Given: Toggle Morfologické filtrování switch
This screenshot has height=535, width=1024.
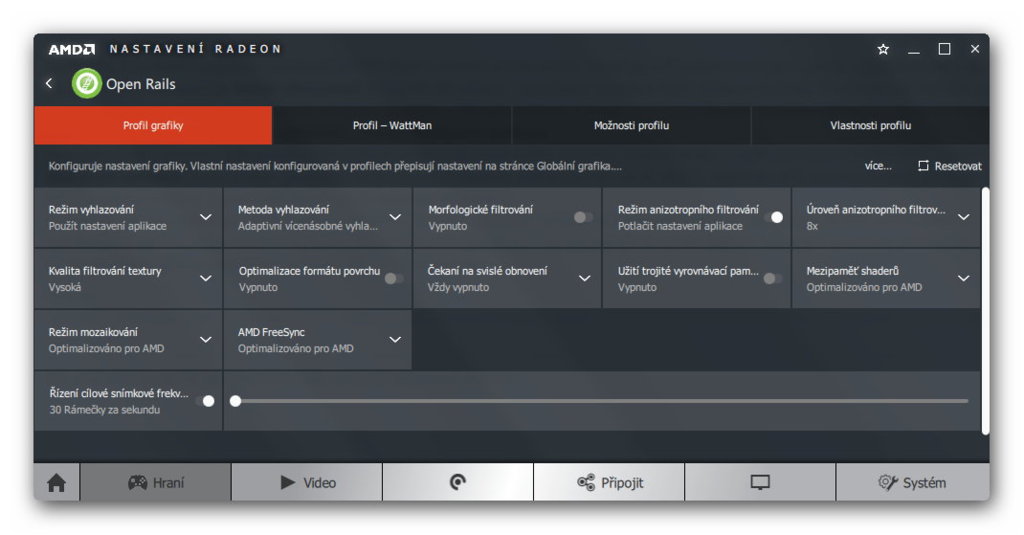Looking at the screenshot, I should [x=583, y=217].
